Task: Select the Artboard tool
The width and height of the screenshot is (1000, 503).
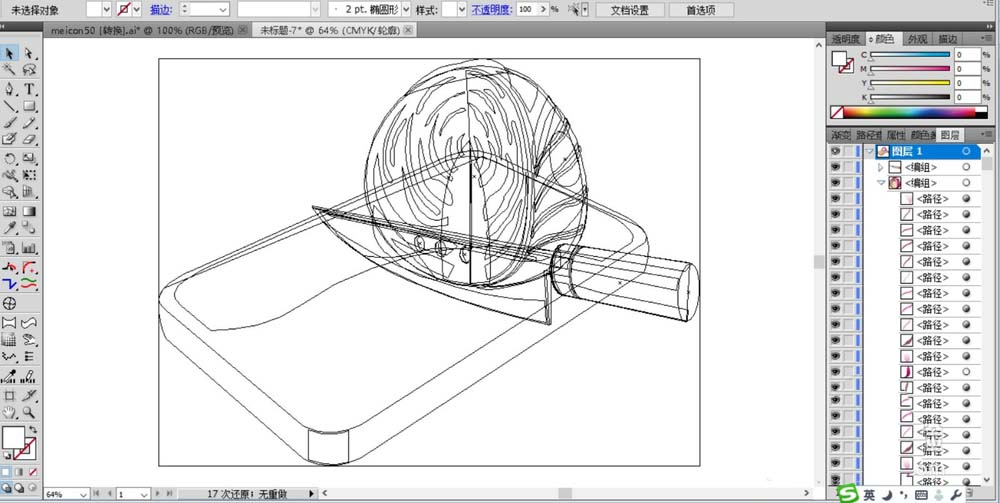Action: pyautogui.click(x=10, y=395)
